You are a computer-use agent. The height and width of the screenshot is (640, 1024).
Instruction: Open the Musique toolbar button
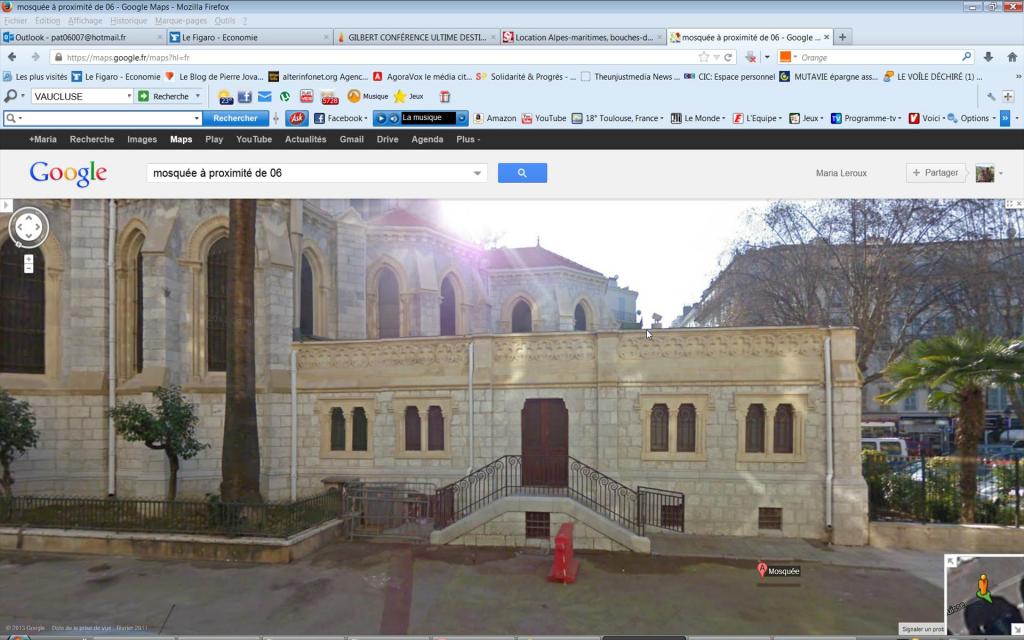tap(368, 97)
